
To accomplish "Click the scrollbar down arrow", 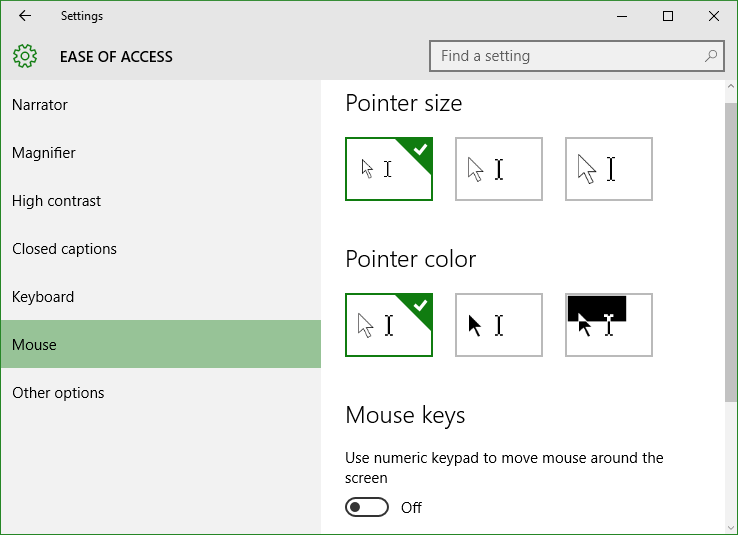I will [730, 527].
